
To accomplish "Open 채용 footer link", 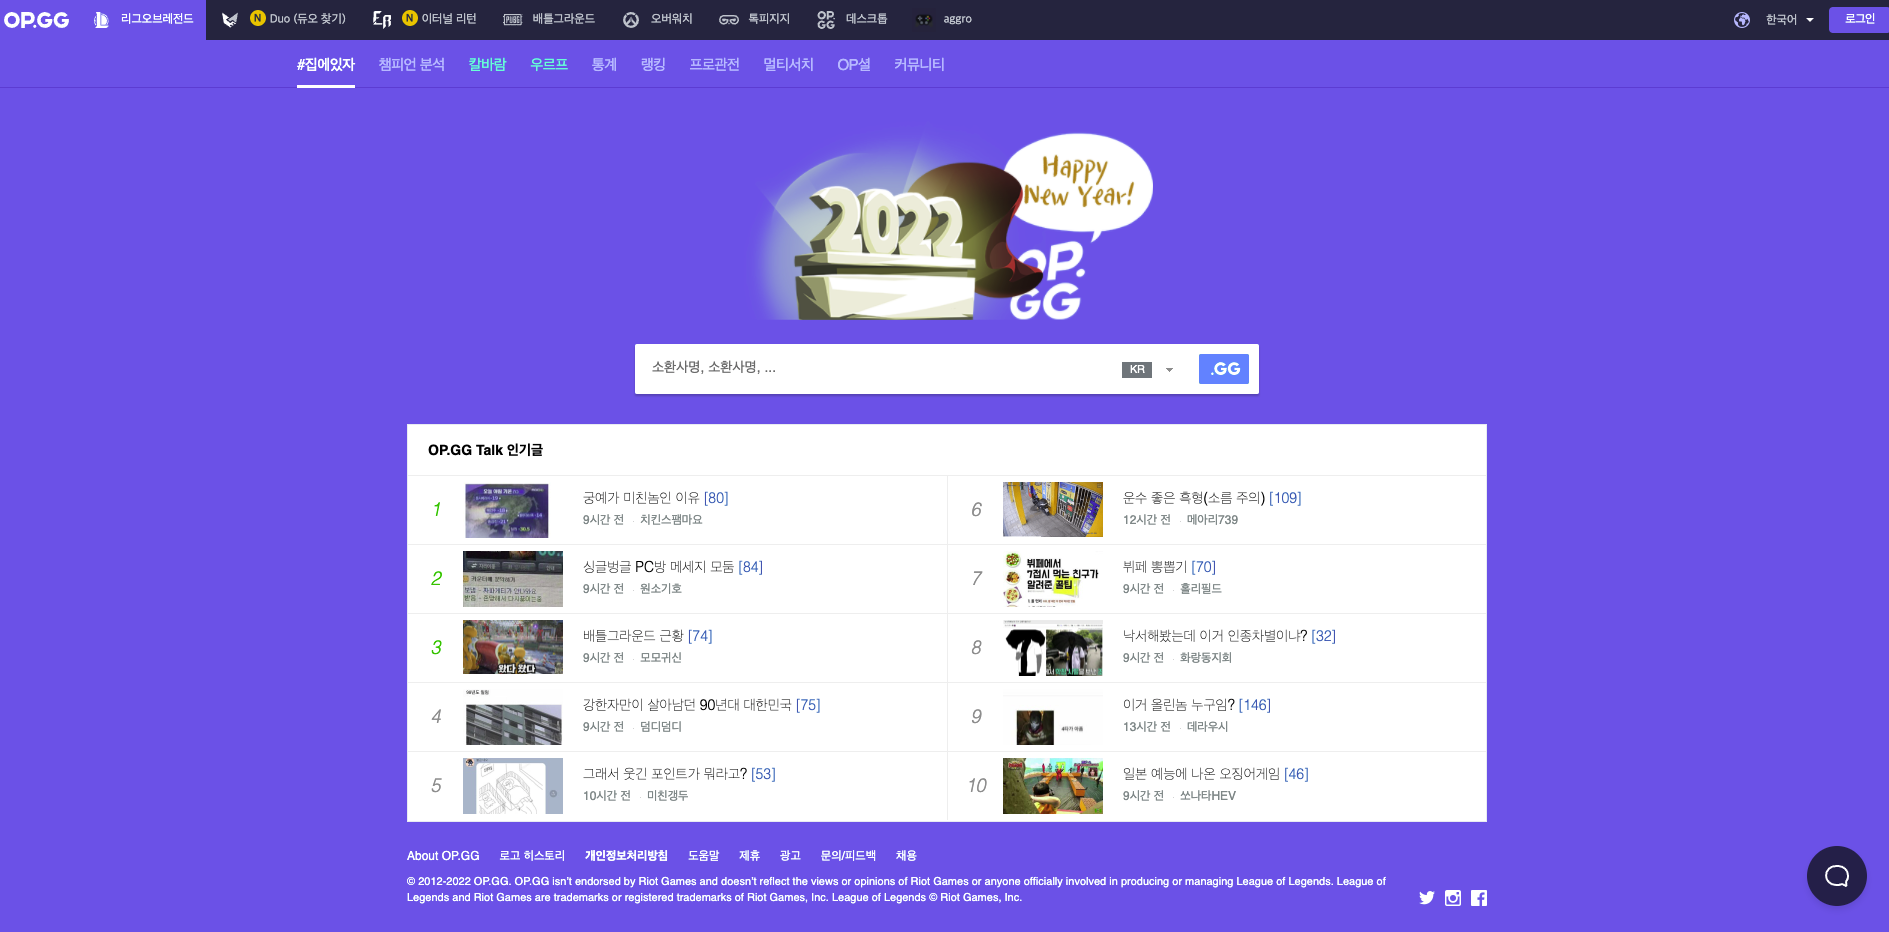I will point(906,856).
